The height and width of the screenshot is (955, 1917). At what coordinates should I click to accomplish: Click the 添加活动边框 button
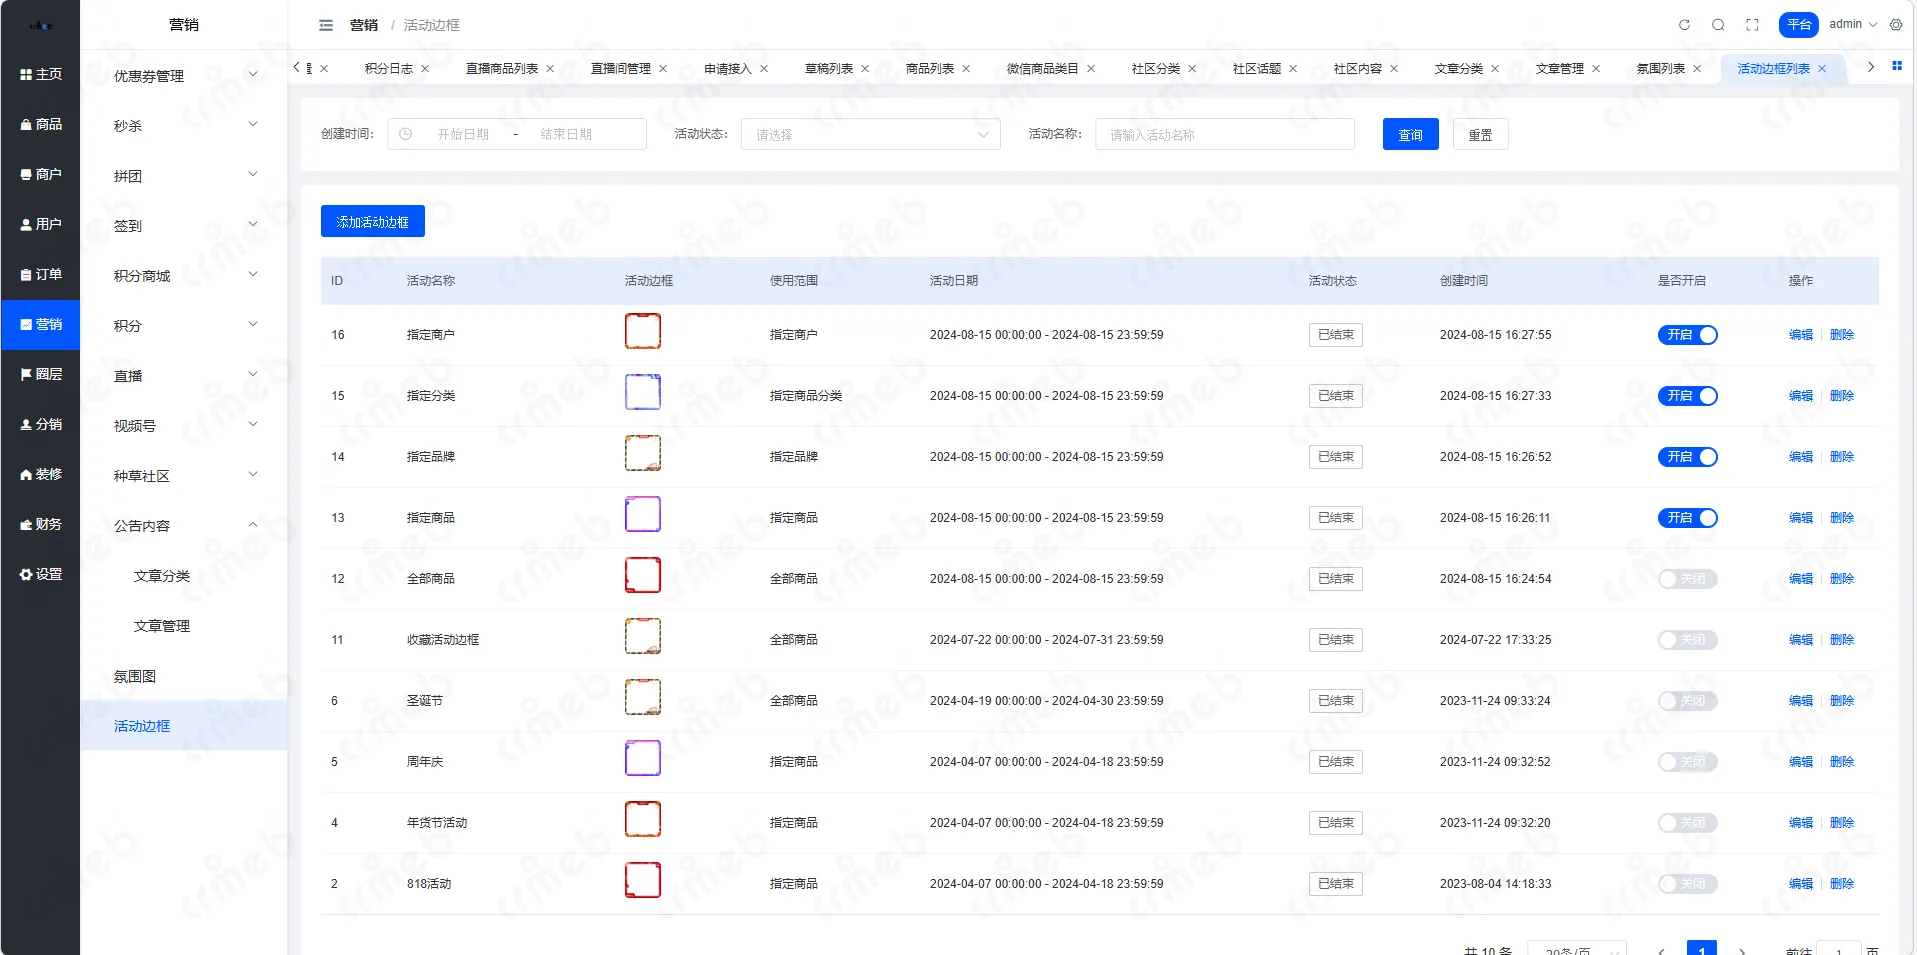[x=372, y=221]
